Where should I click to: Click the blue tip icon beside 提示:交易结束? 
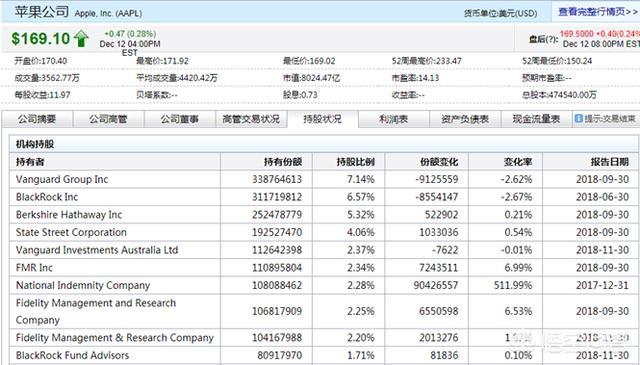coord(578,119)
